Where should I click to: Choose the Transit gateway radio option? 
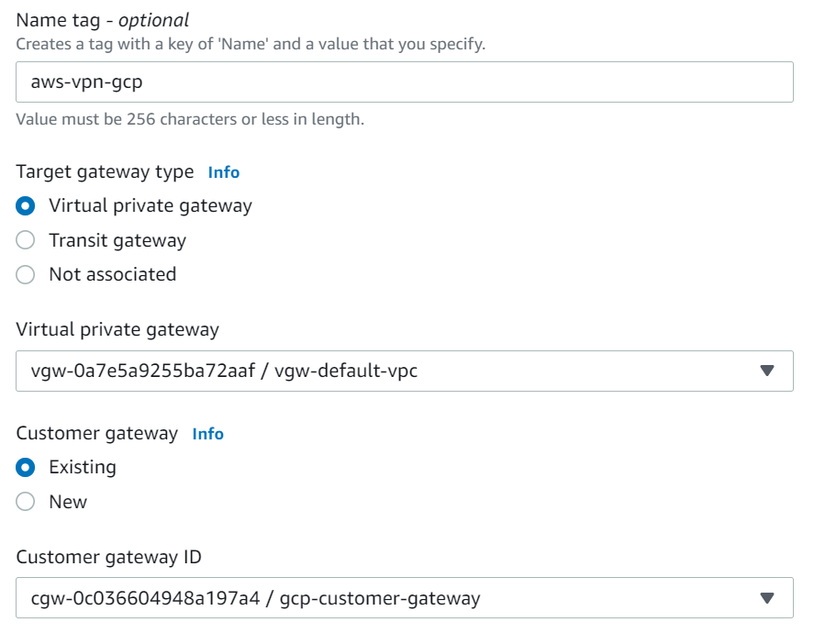point(27,240)
